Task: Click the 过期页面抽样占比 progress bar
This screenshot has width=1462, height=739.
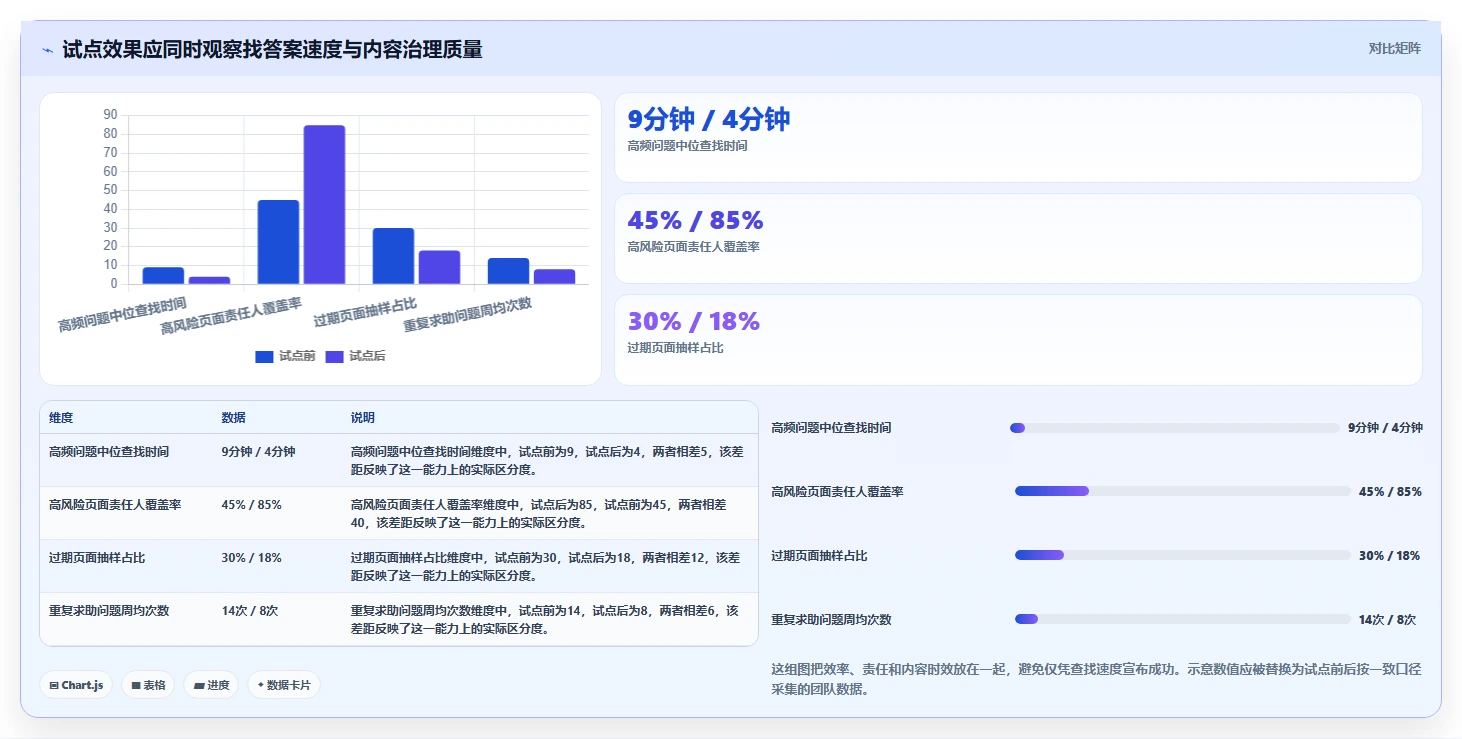Action: (1183, 555)
